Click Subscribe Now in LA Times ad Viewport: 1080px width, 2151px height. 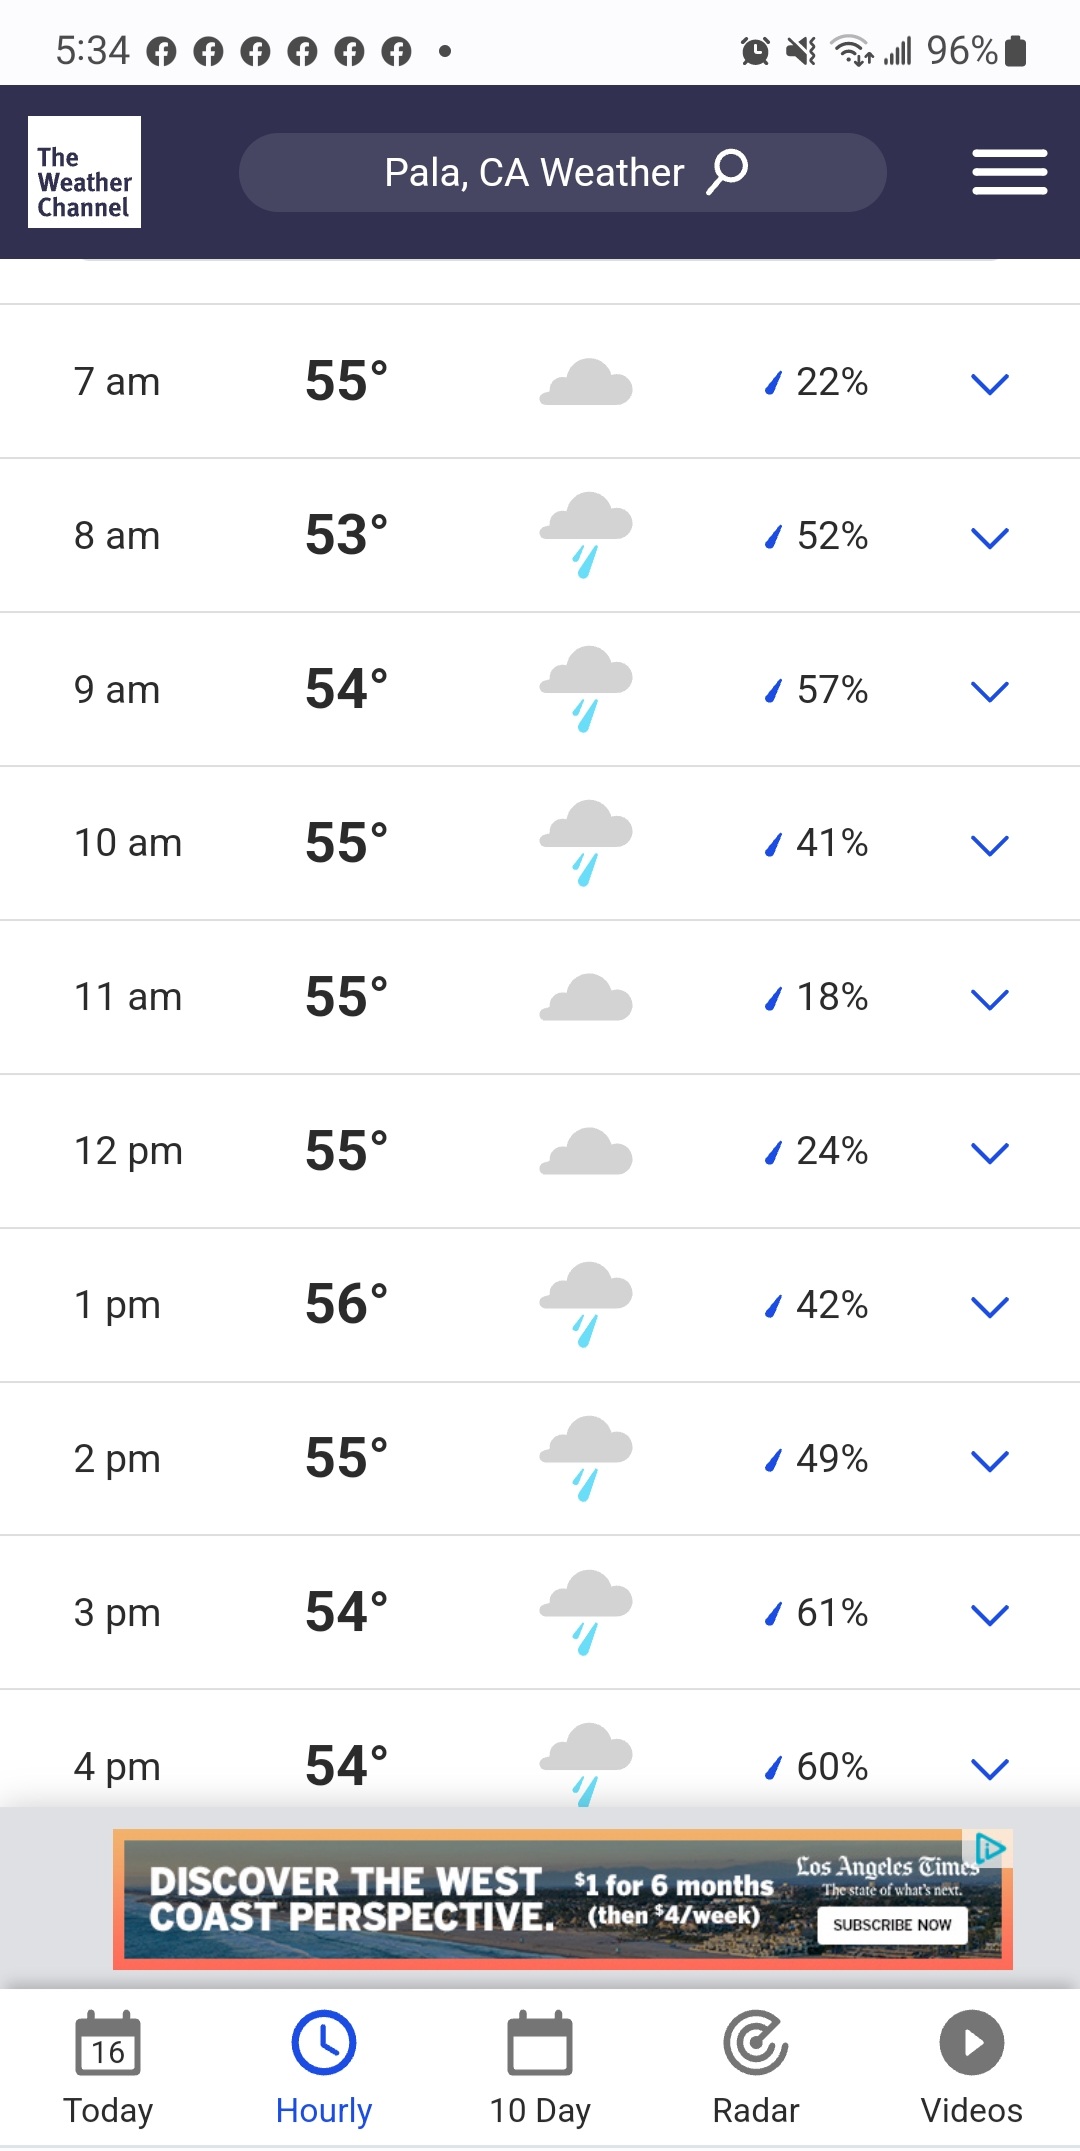point(892,1925)
